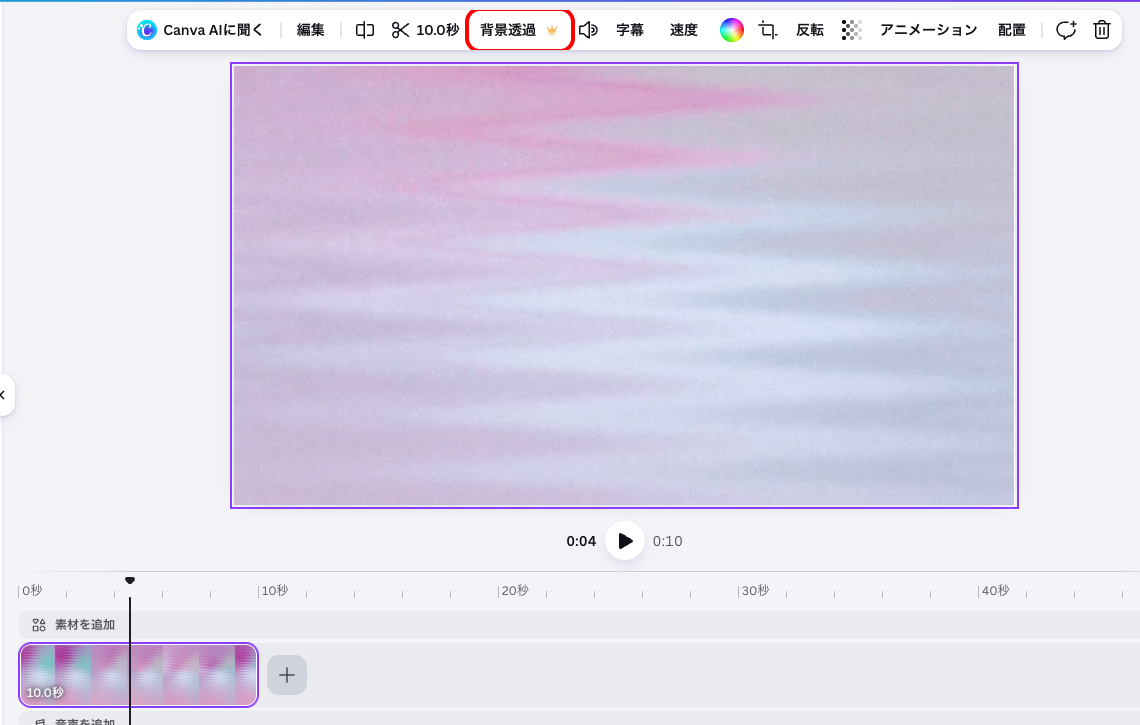Viewport: 1140px width, 725px height.
Task: Open Canva AIに聞く assistant
Action: click(x=199, y=30)
